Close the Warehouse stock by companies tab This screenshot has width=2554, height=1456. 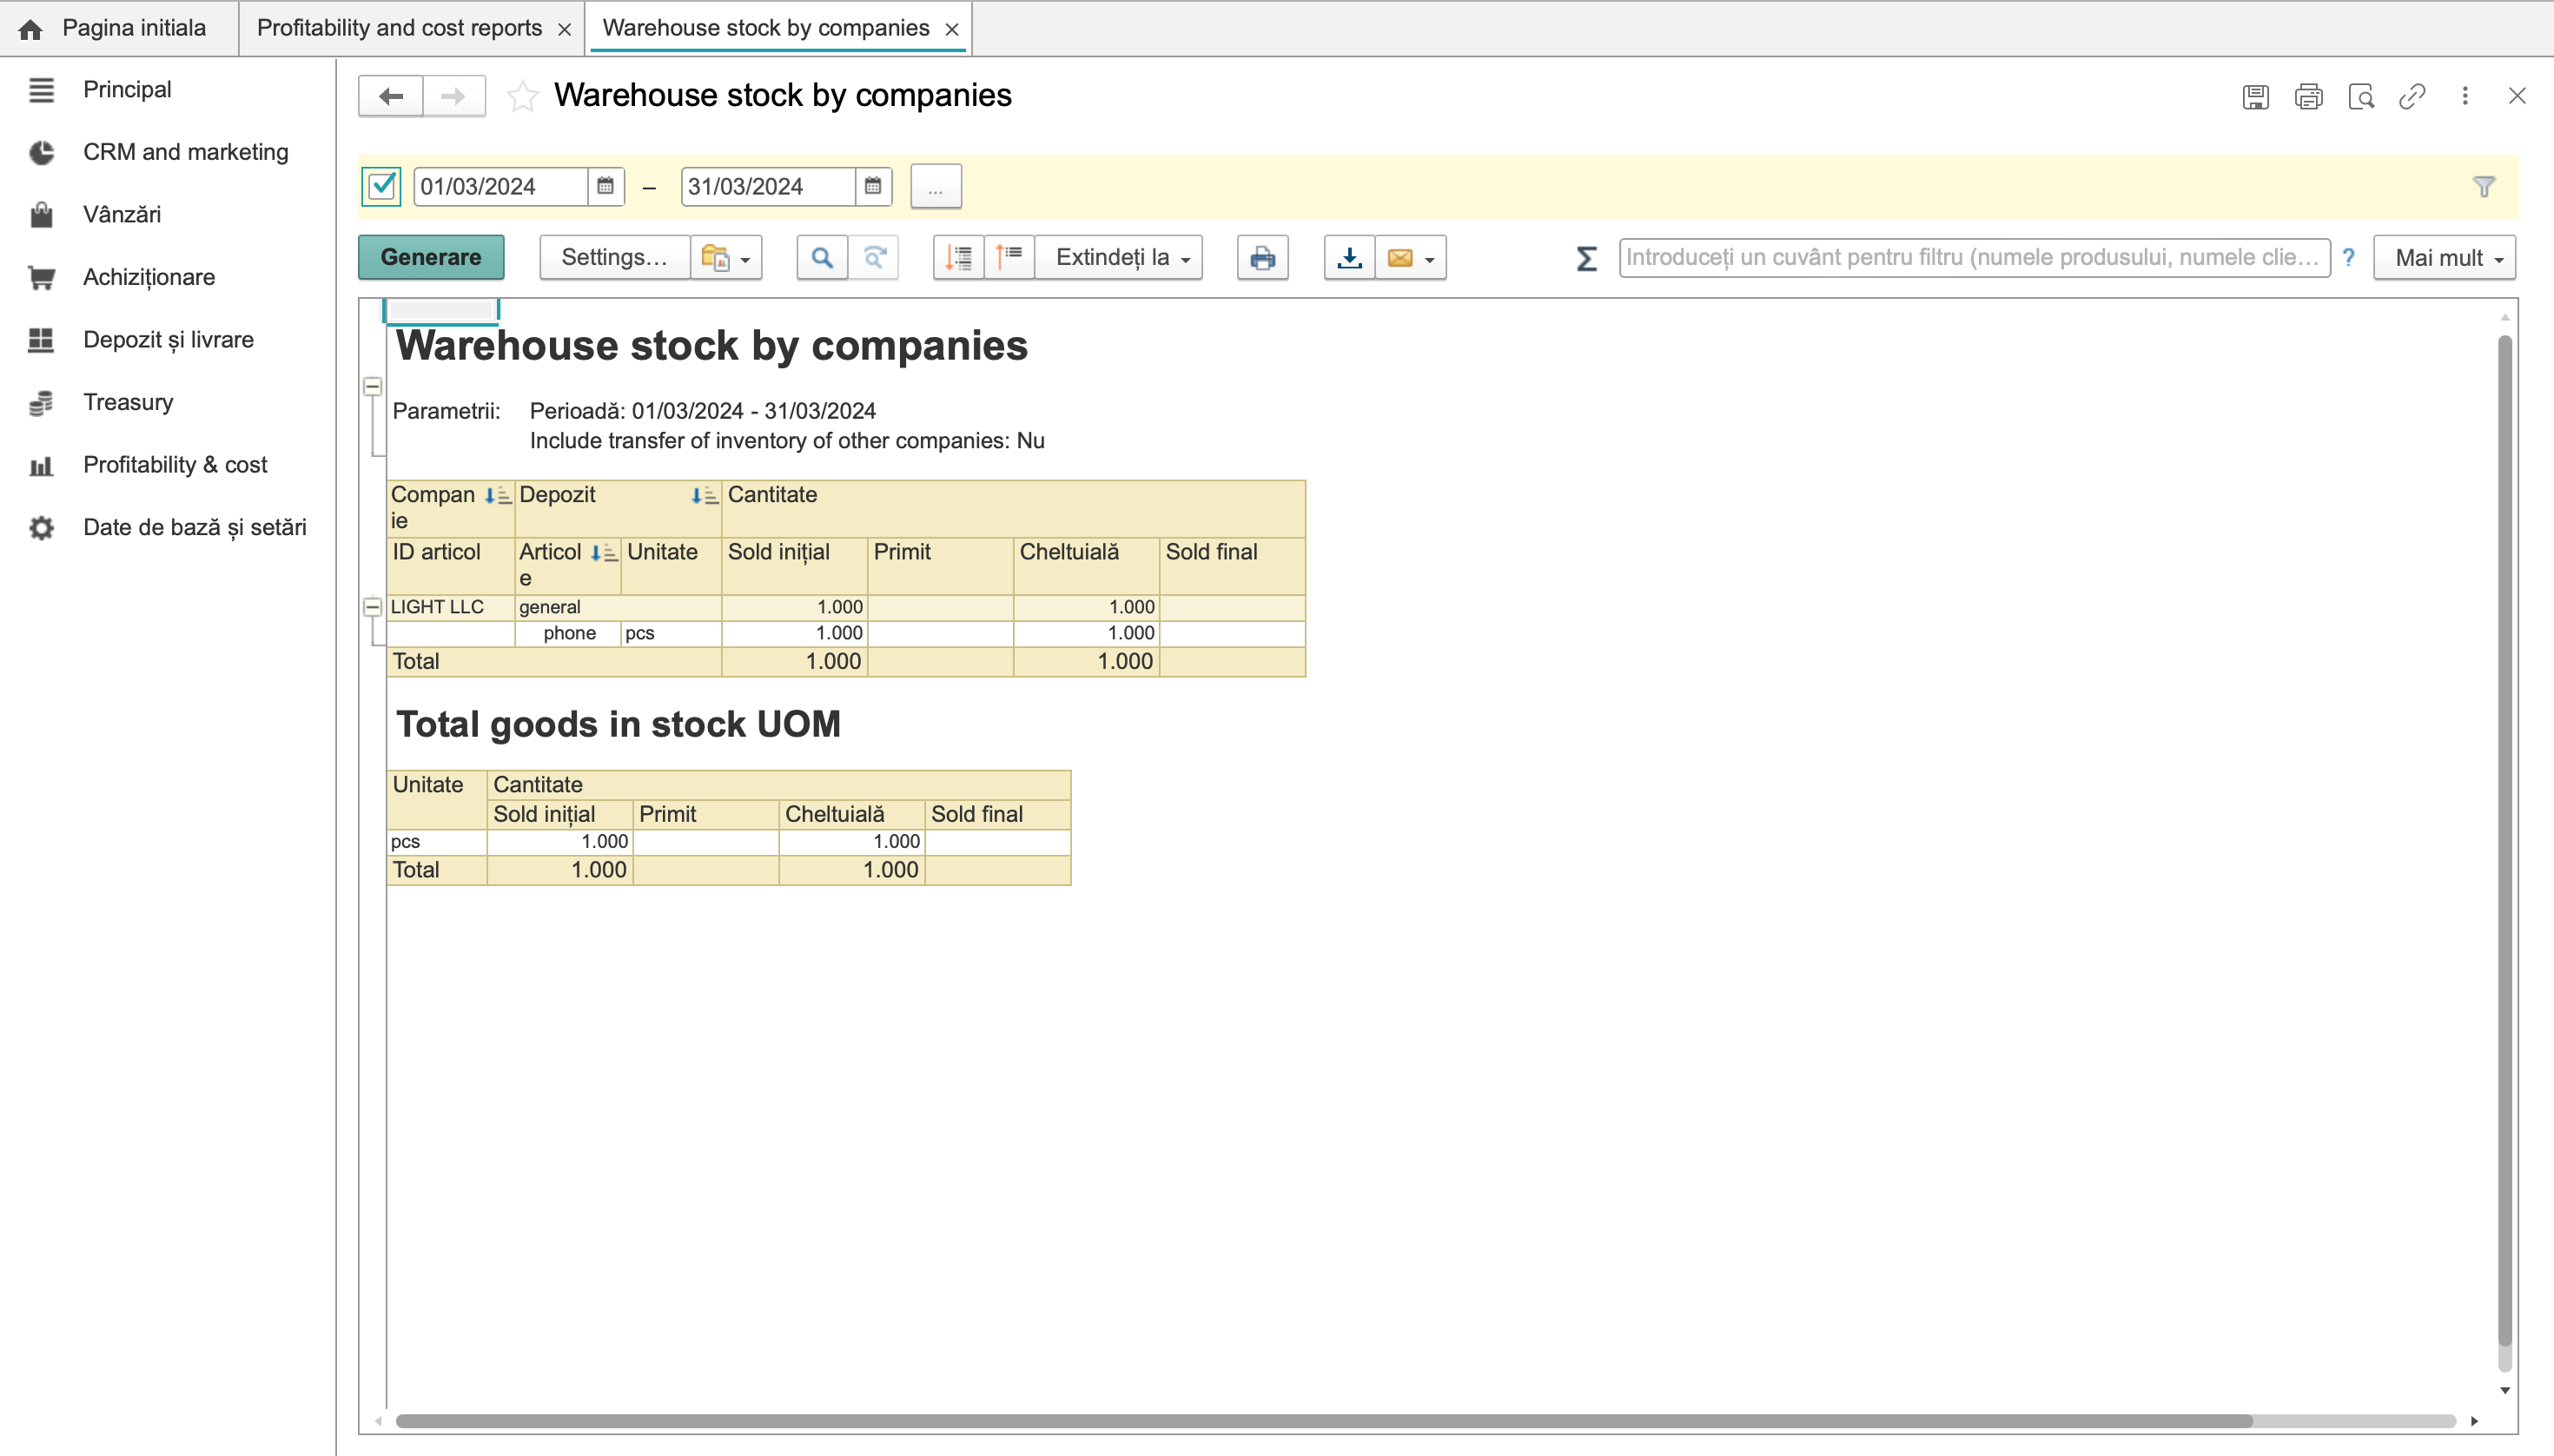pos(952,29)
